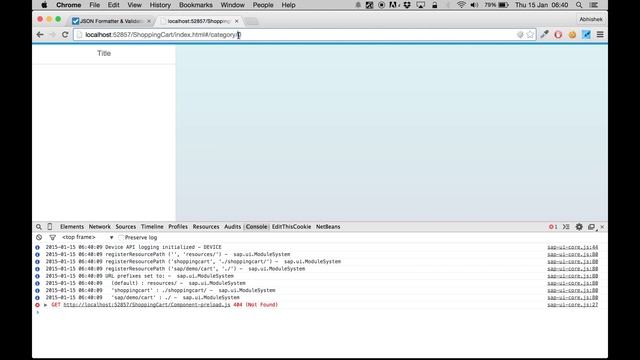Switch to the Audits panel
Screen dimensions: 640x360
click(x=232, y=227)
